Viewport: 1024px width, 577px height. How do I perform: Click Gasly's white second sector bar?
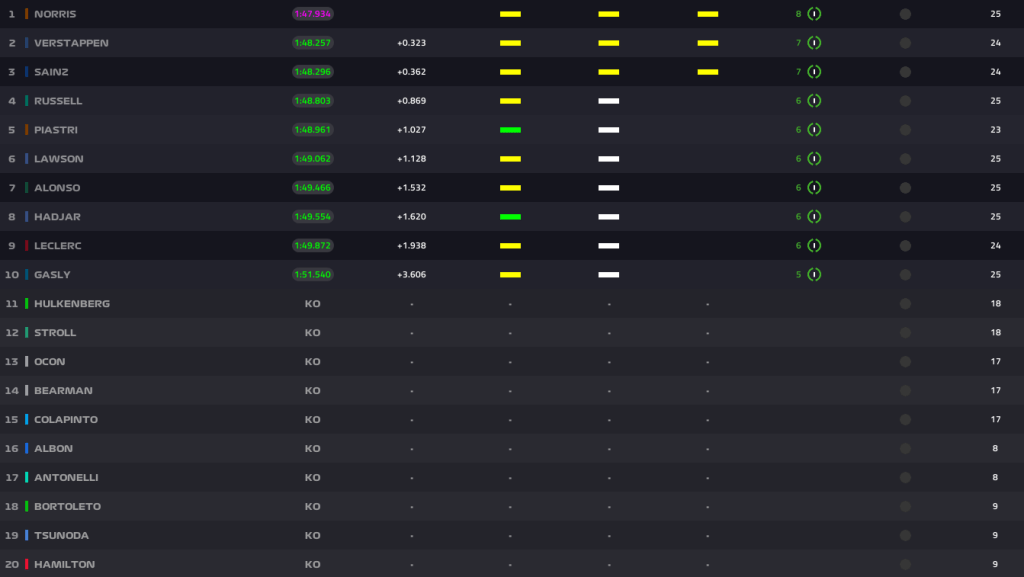click(x=609, y=274)
